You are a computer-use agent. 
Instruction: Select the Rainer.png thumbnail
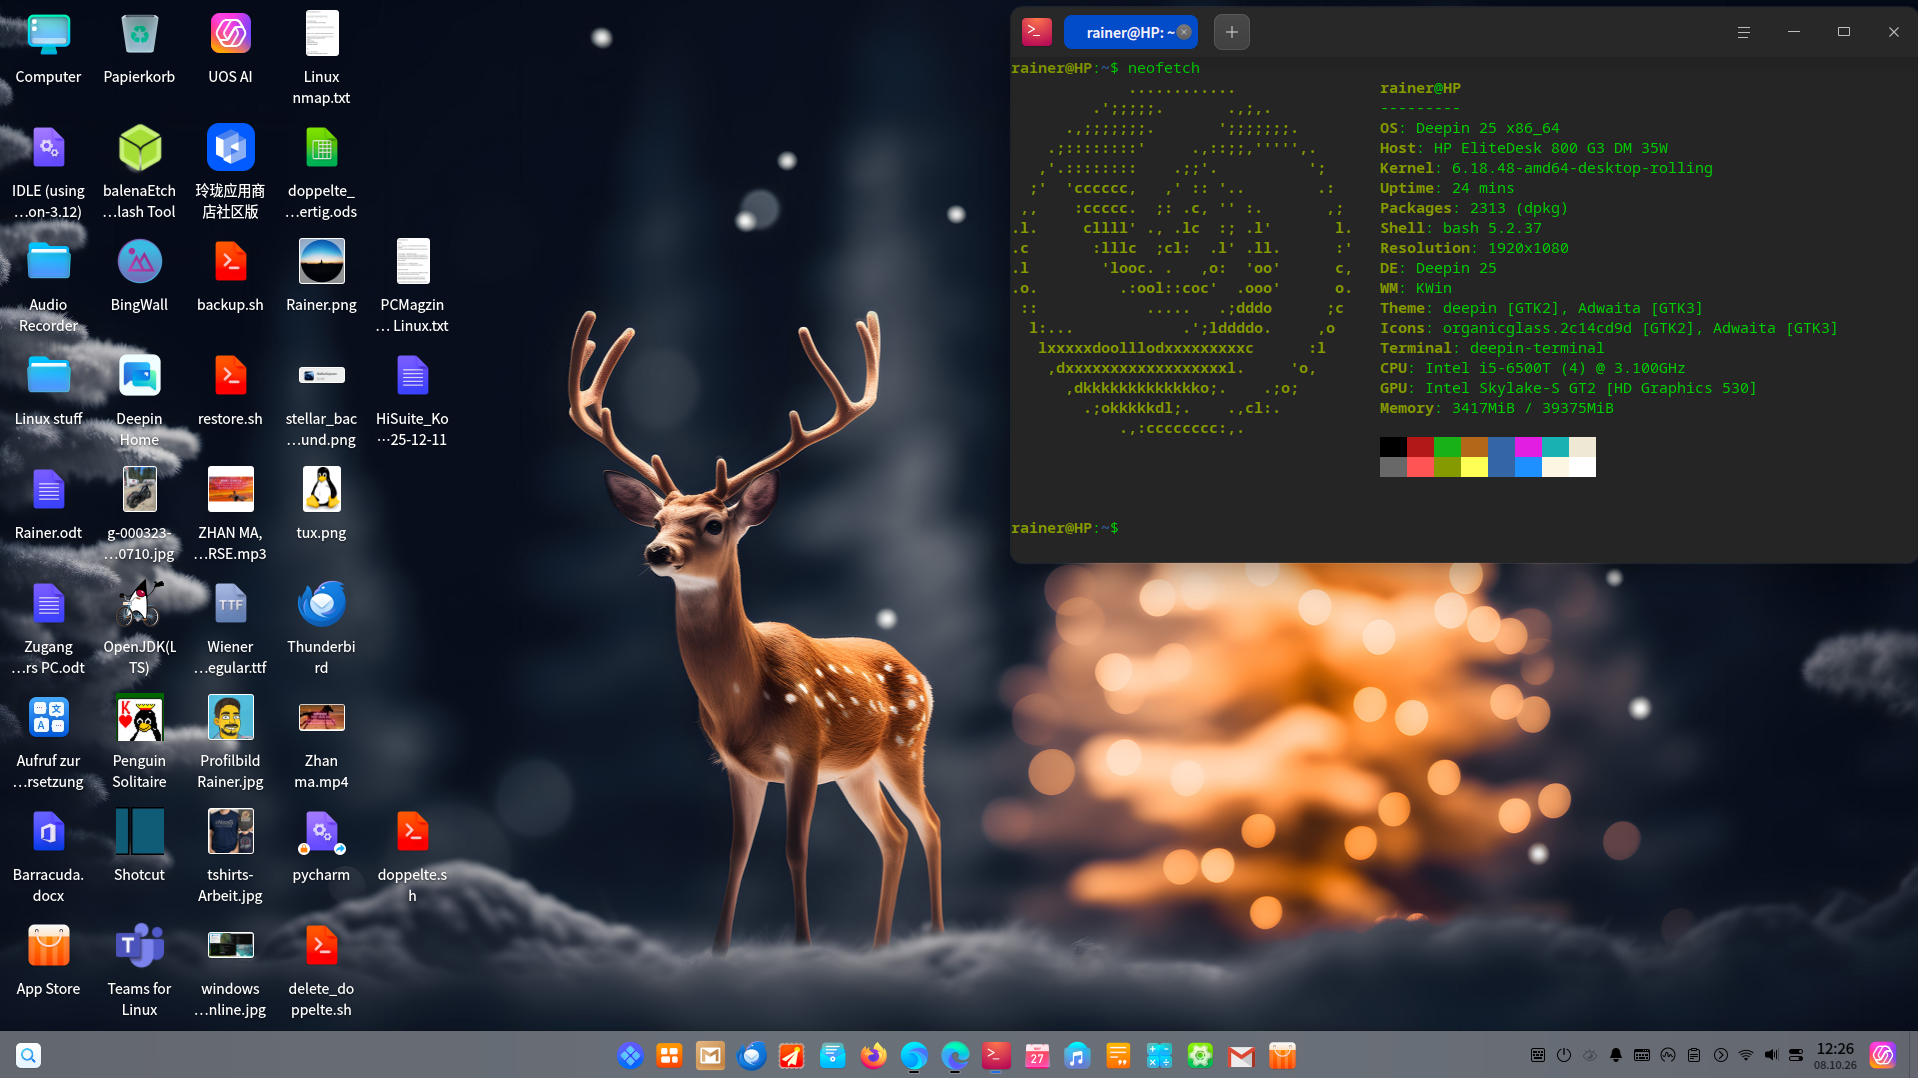321,276
